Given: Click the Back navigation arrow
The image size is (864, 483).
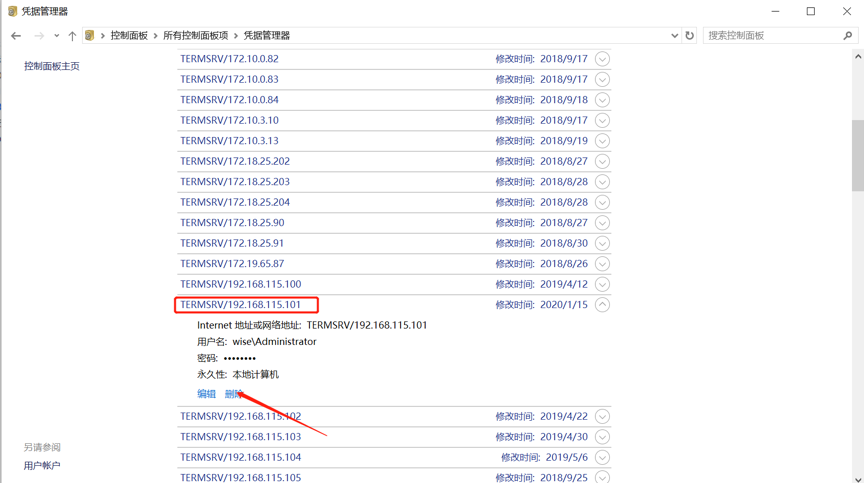Looking at the screenshot, I should tap(16, 36).
